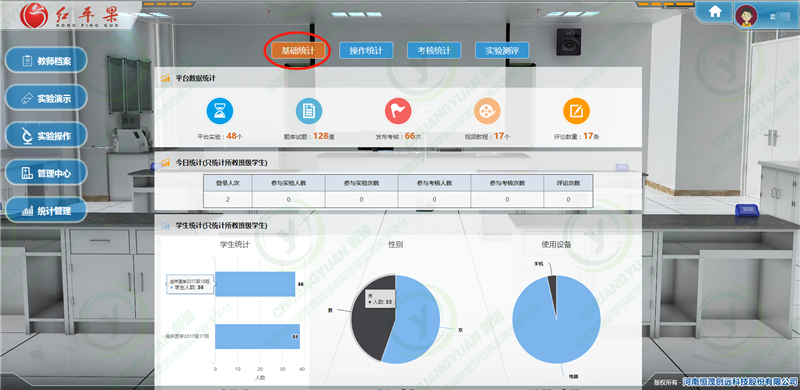This screenshot has height=390, width=800.
Task: Click the 使用设备 chart title
Action: pos(556,245)
